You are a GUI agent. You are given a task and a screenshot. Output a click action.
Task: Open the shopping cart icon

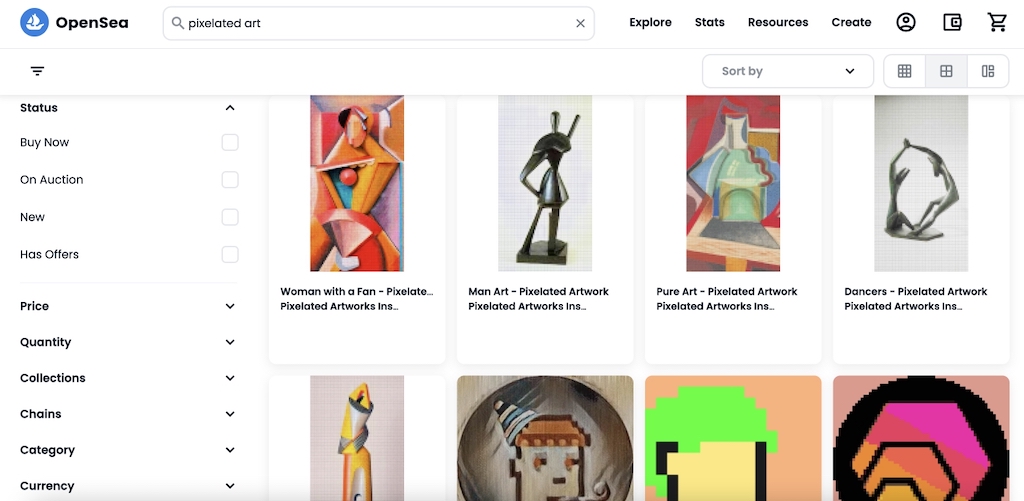[x=997, y=22]
